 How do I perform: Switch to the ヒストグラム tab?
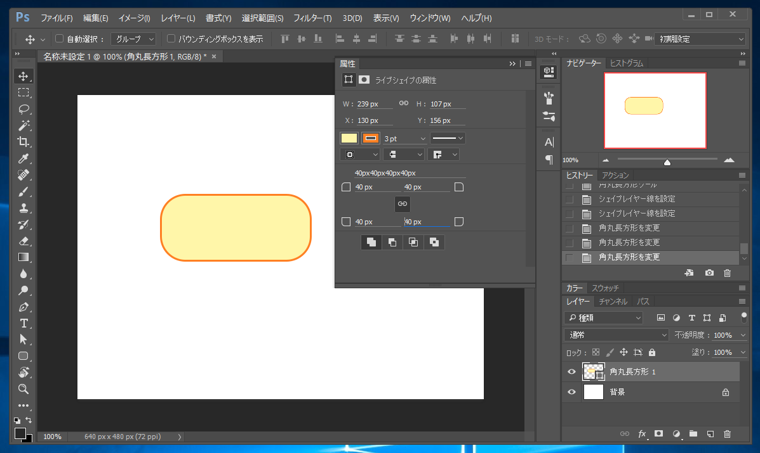pos(627,63)
